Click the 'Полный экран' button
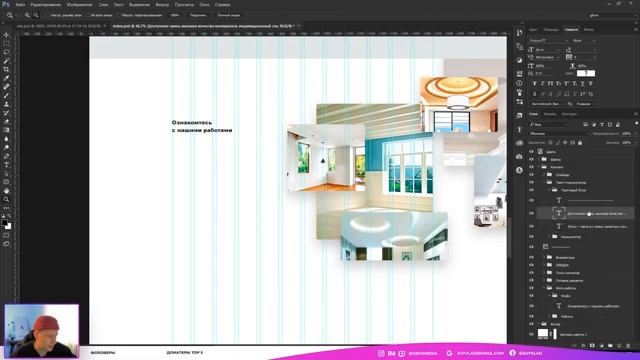The width and height of the screenshot is (640, 360). pos(229,15)
